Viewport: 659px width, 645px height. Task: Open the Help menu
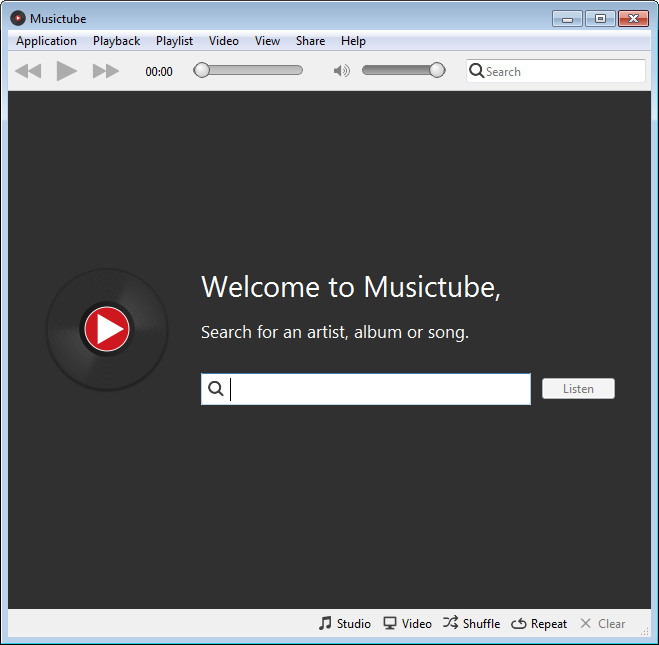[x=353, y=41]
